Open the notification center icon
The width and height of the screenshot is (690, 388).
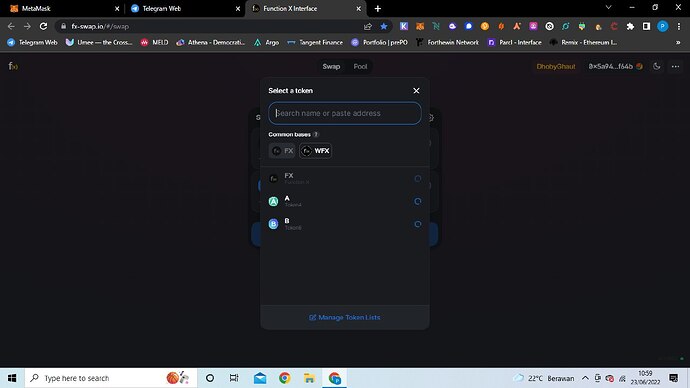tap(673, 378)
